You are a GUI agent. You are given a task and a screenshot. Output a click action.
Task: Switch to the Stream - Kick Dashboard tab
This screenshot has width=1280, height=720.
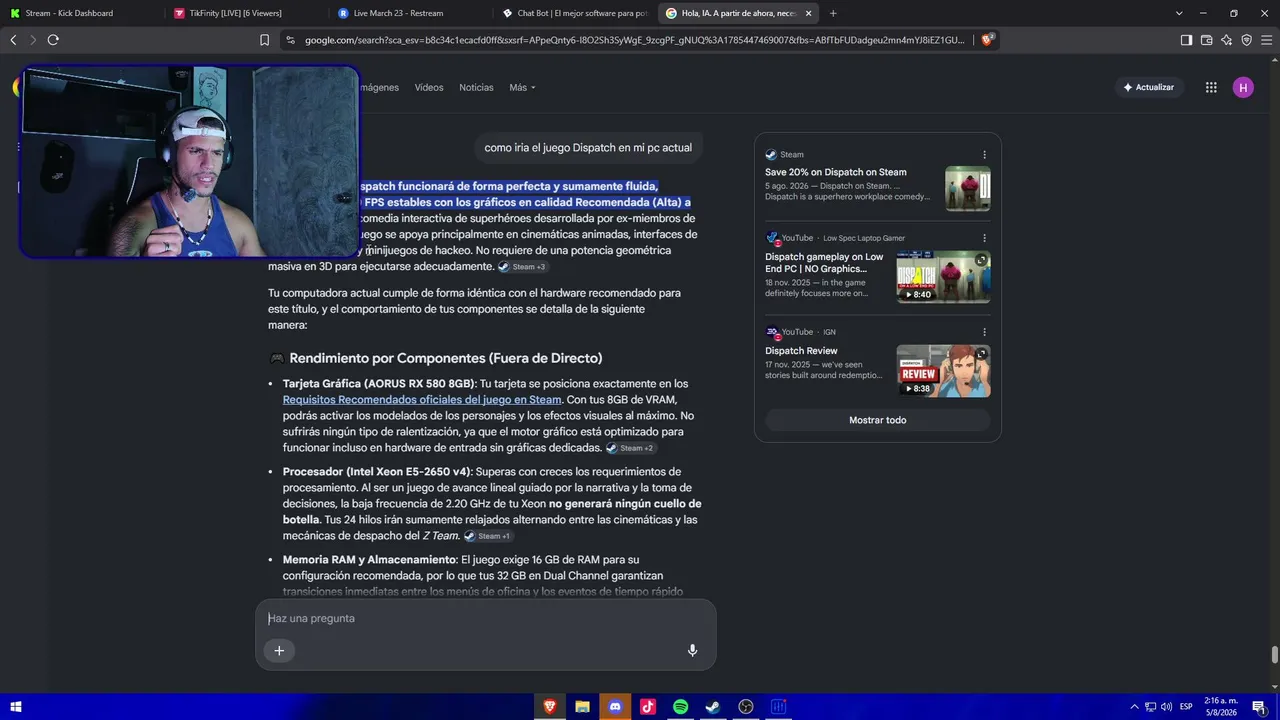tap(82, 13)
